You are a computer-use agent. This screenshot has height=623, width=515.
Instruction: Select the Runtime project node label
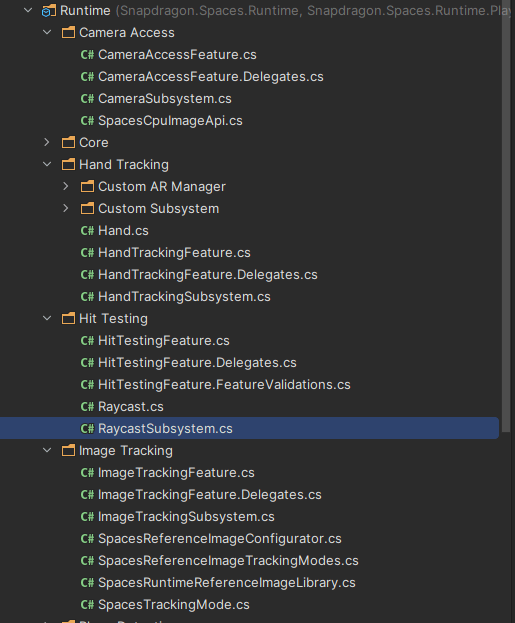click(85, 11)
